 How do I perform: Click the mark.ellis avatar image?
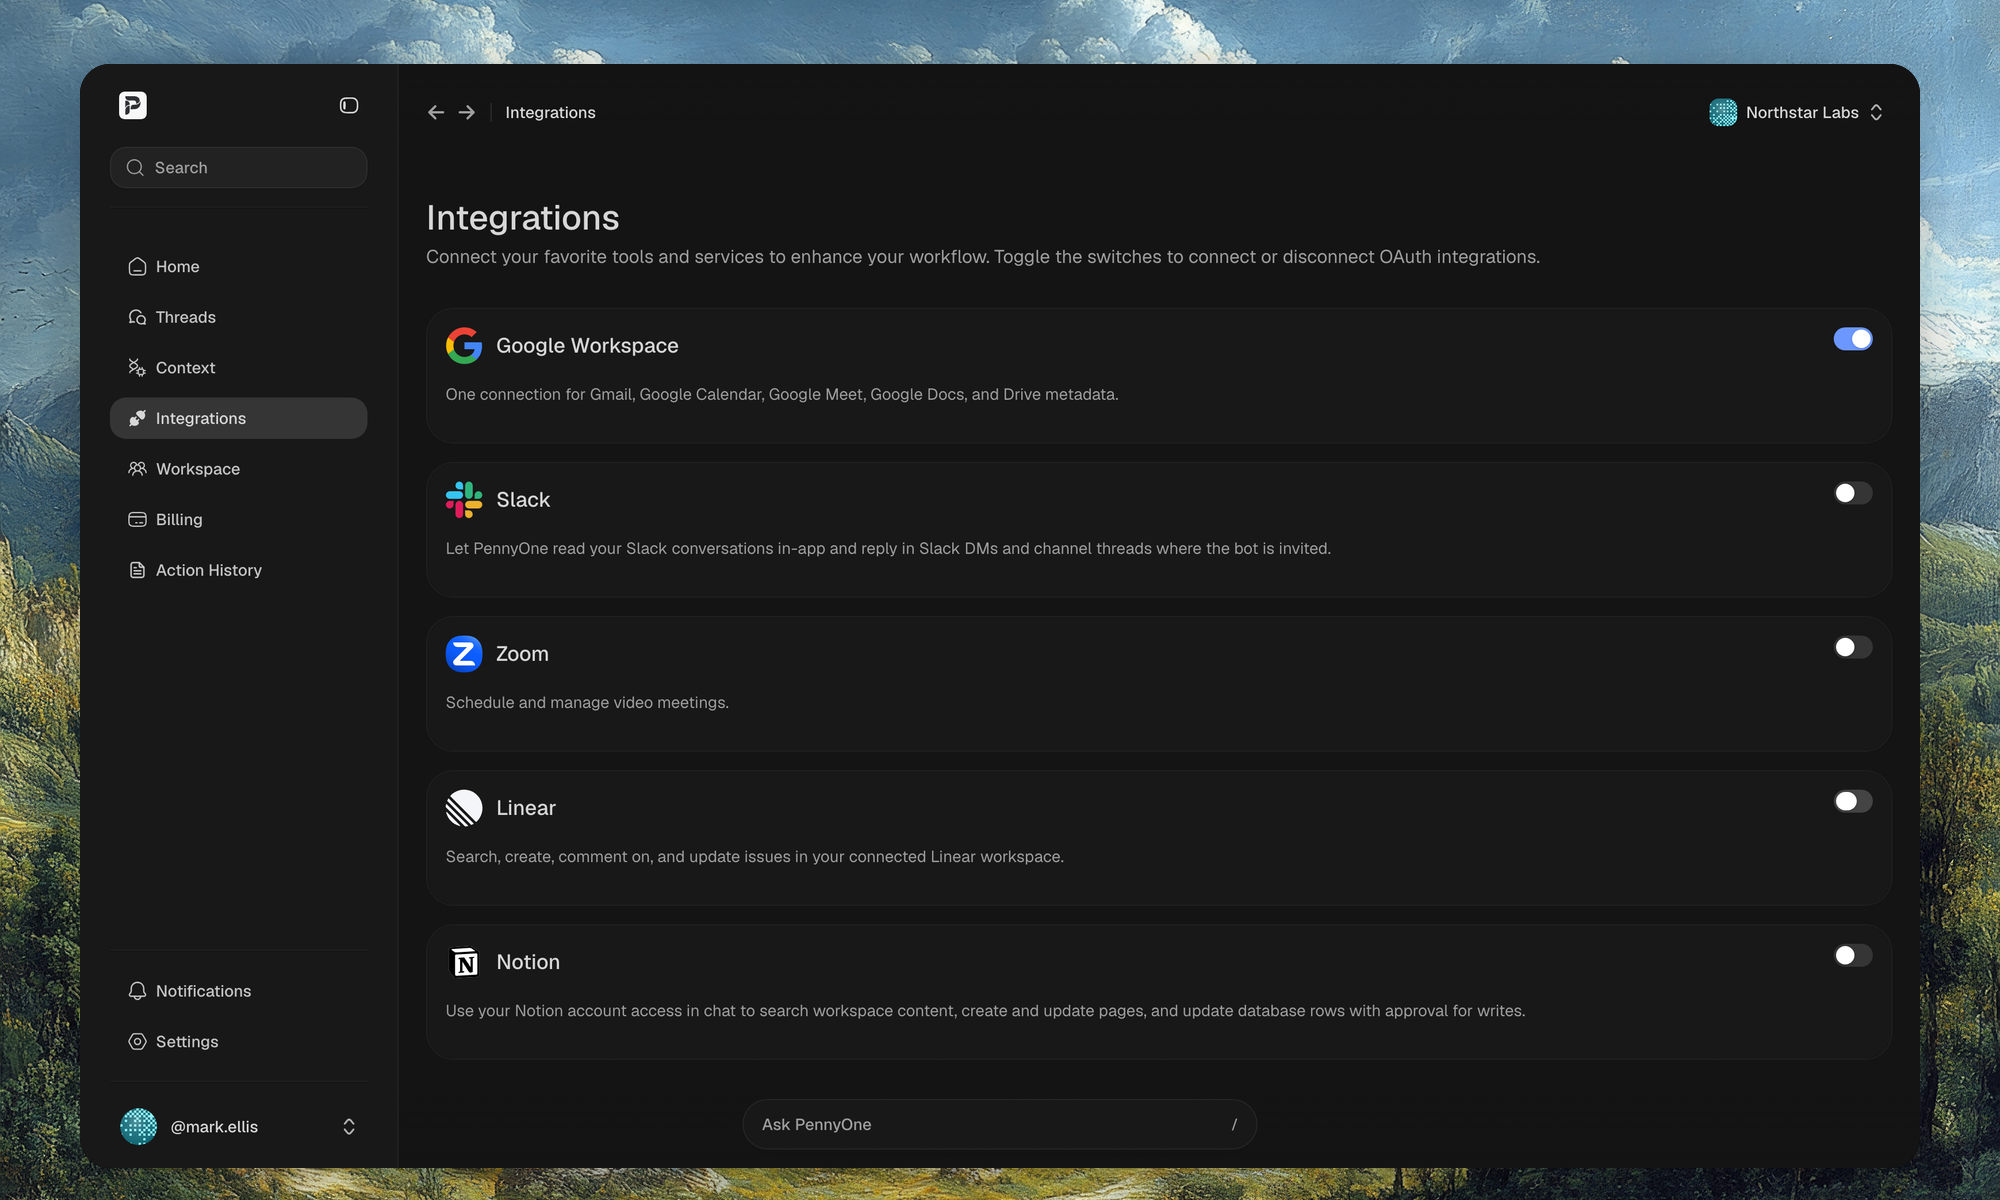[138, 1126]
